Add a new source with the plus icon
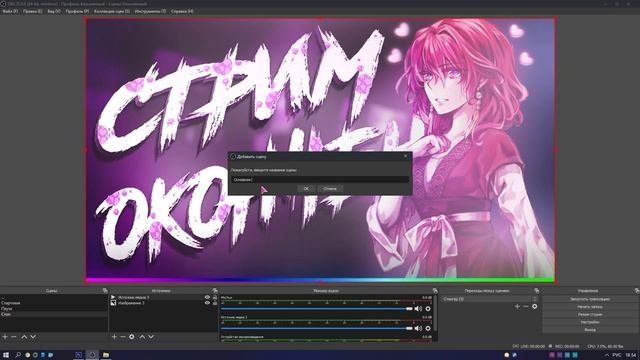Viewport: 640px width, 360px height. click(114, 337)
